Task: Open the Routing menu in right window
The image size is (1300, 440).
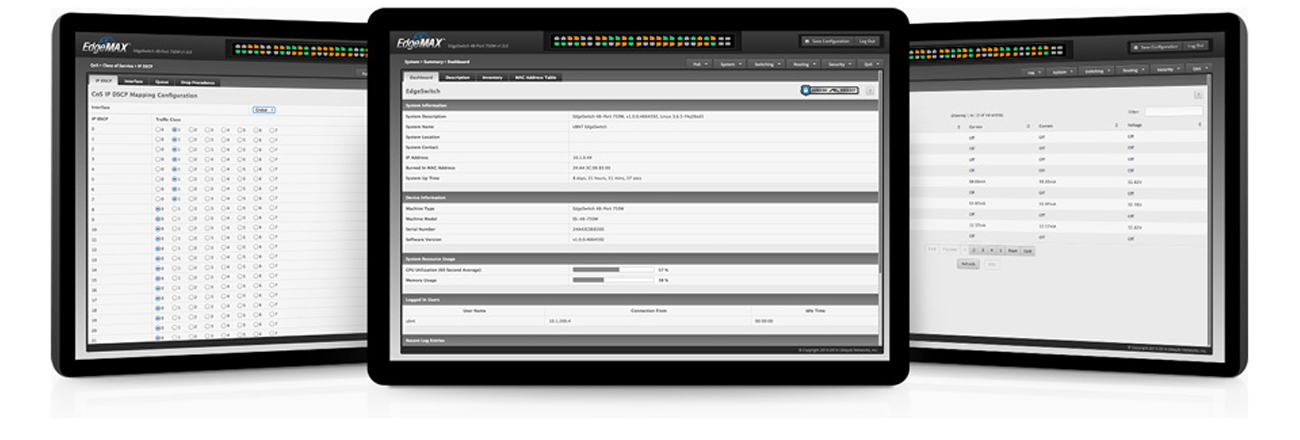Action: [1133, 70]
